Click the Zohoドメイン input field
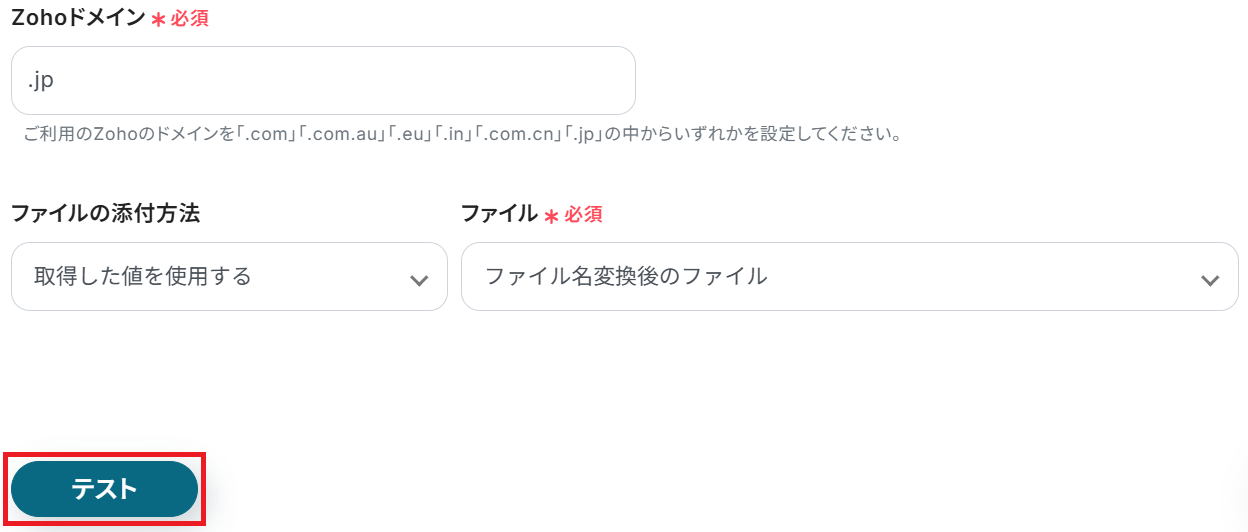Viewport: 1248px width, 532px height. coord(323,81)
